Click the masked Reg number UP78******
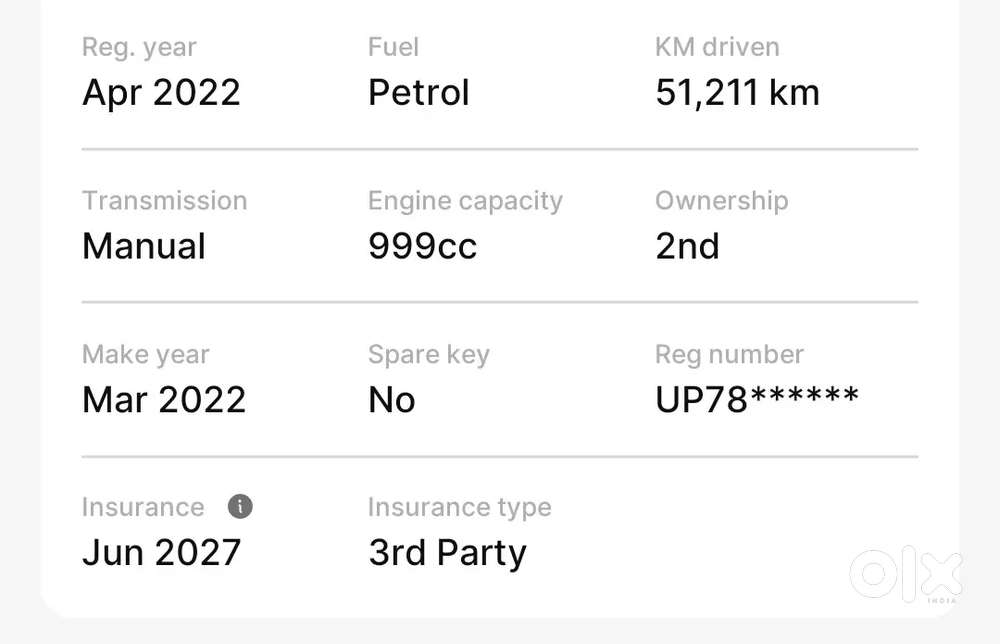 click(x=757, y=400)
